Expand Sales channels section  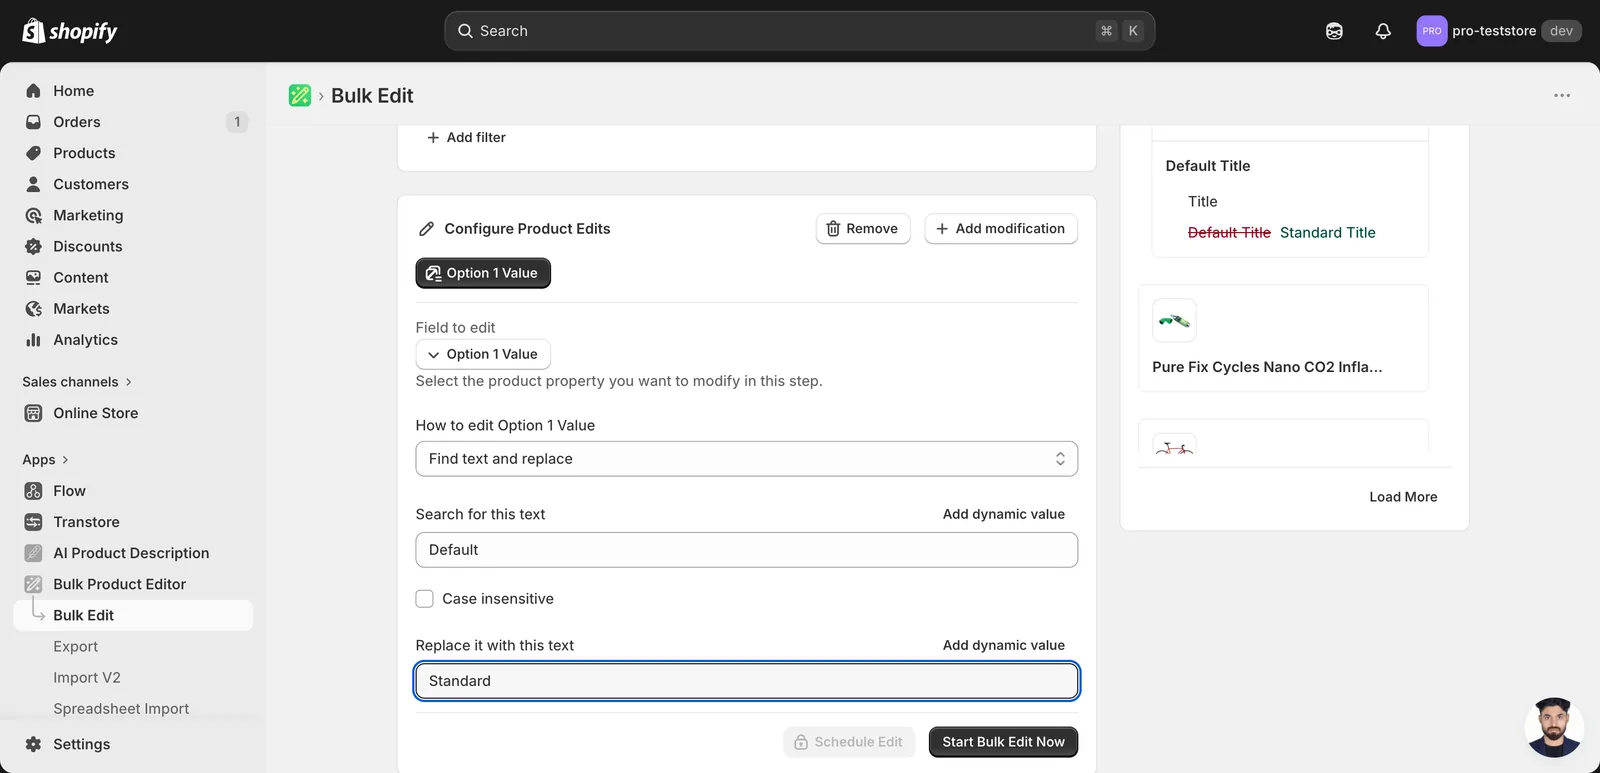pos(77,382)
